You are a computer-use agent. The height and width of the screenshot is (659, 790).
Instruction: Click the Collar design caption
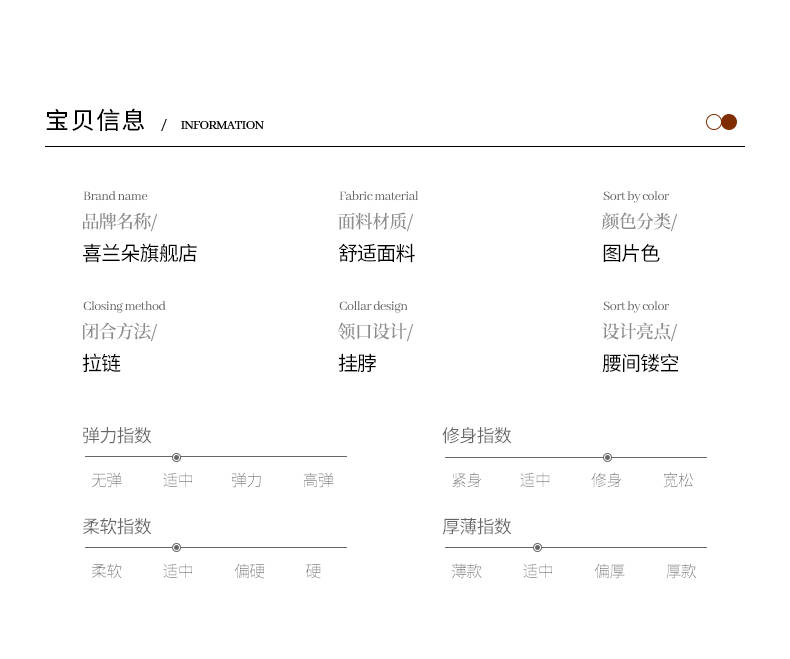click(x=373, y=306)
